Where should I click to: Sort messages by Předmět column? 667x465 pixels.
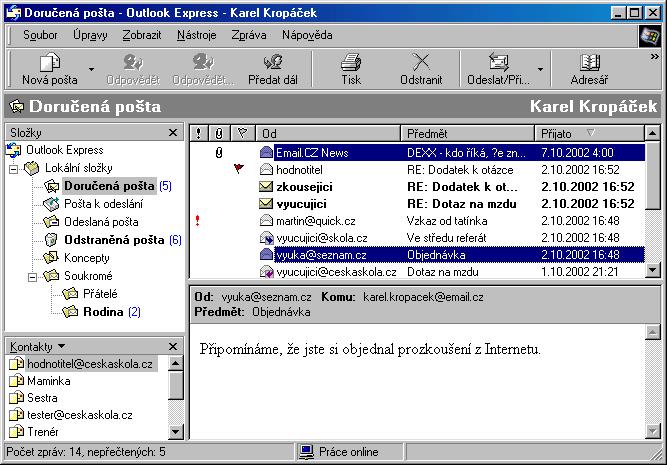point(467,134)
